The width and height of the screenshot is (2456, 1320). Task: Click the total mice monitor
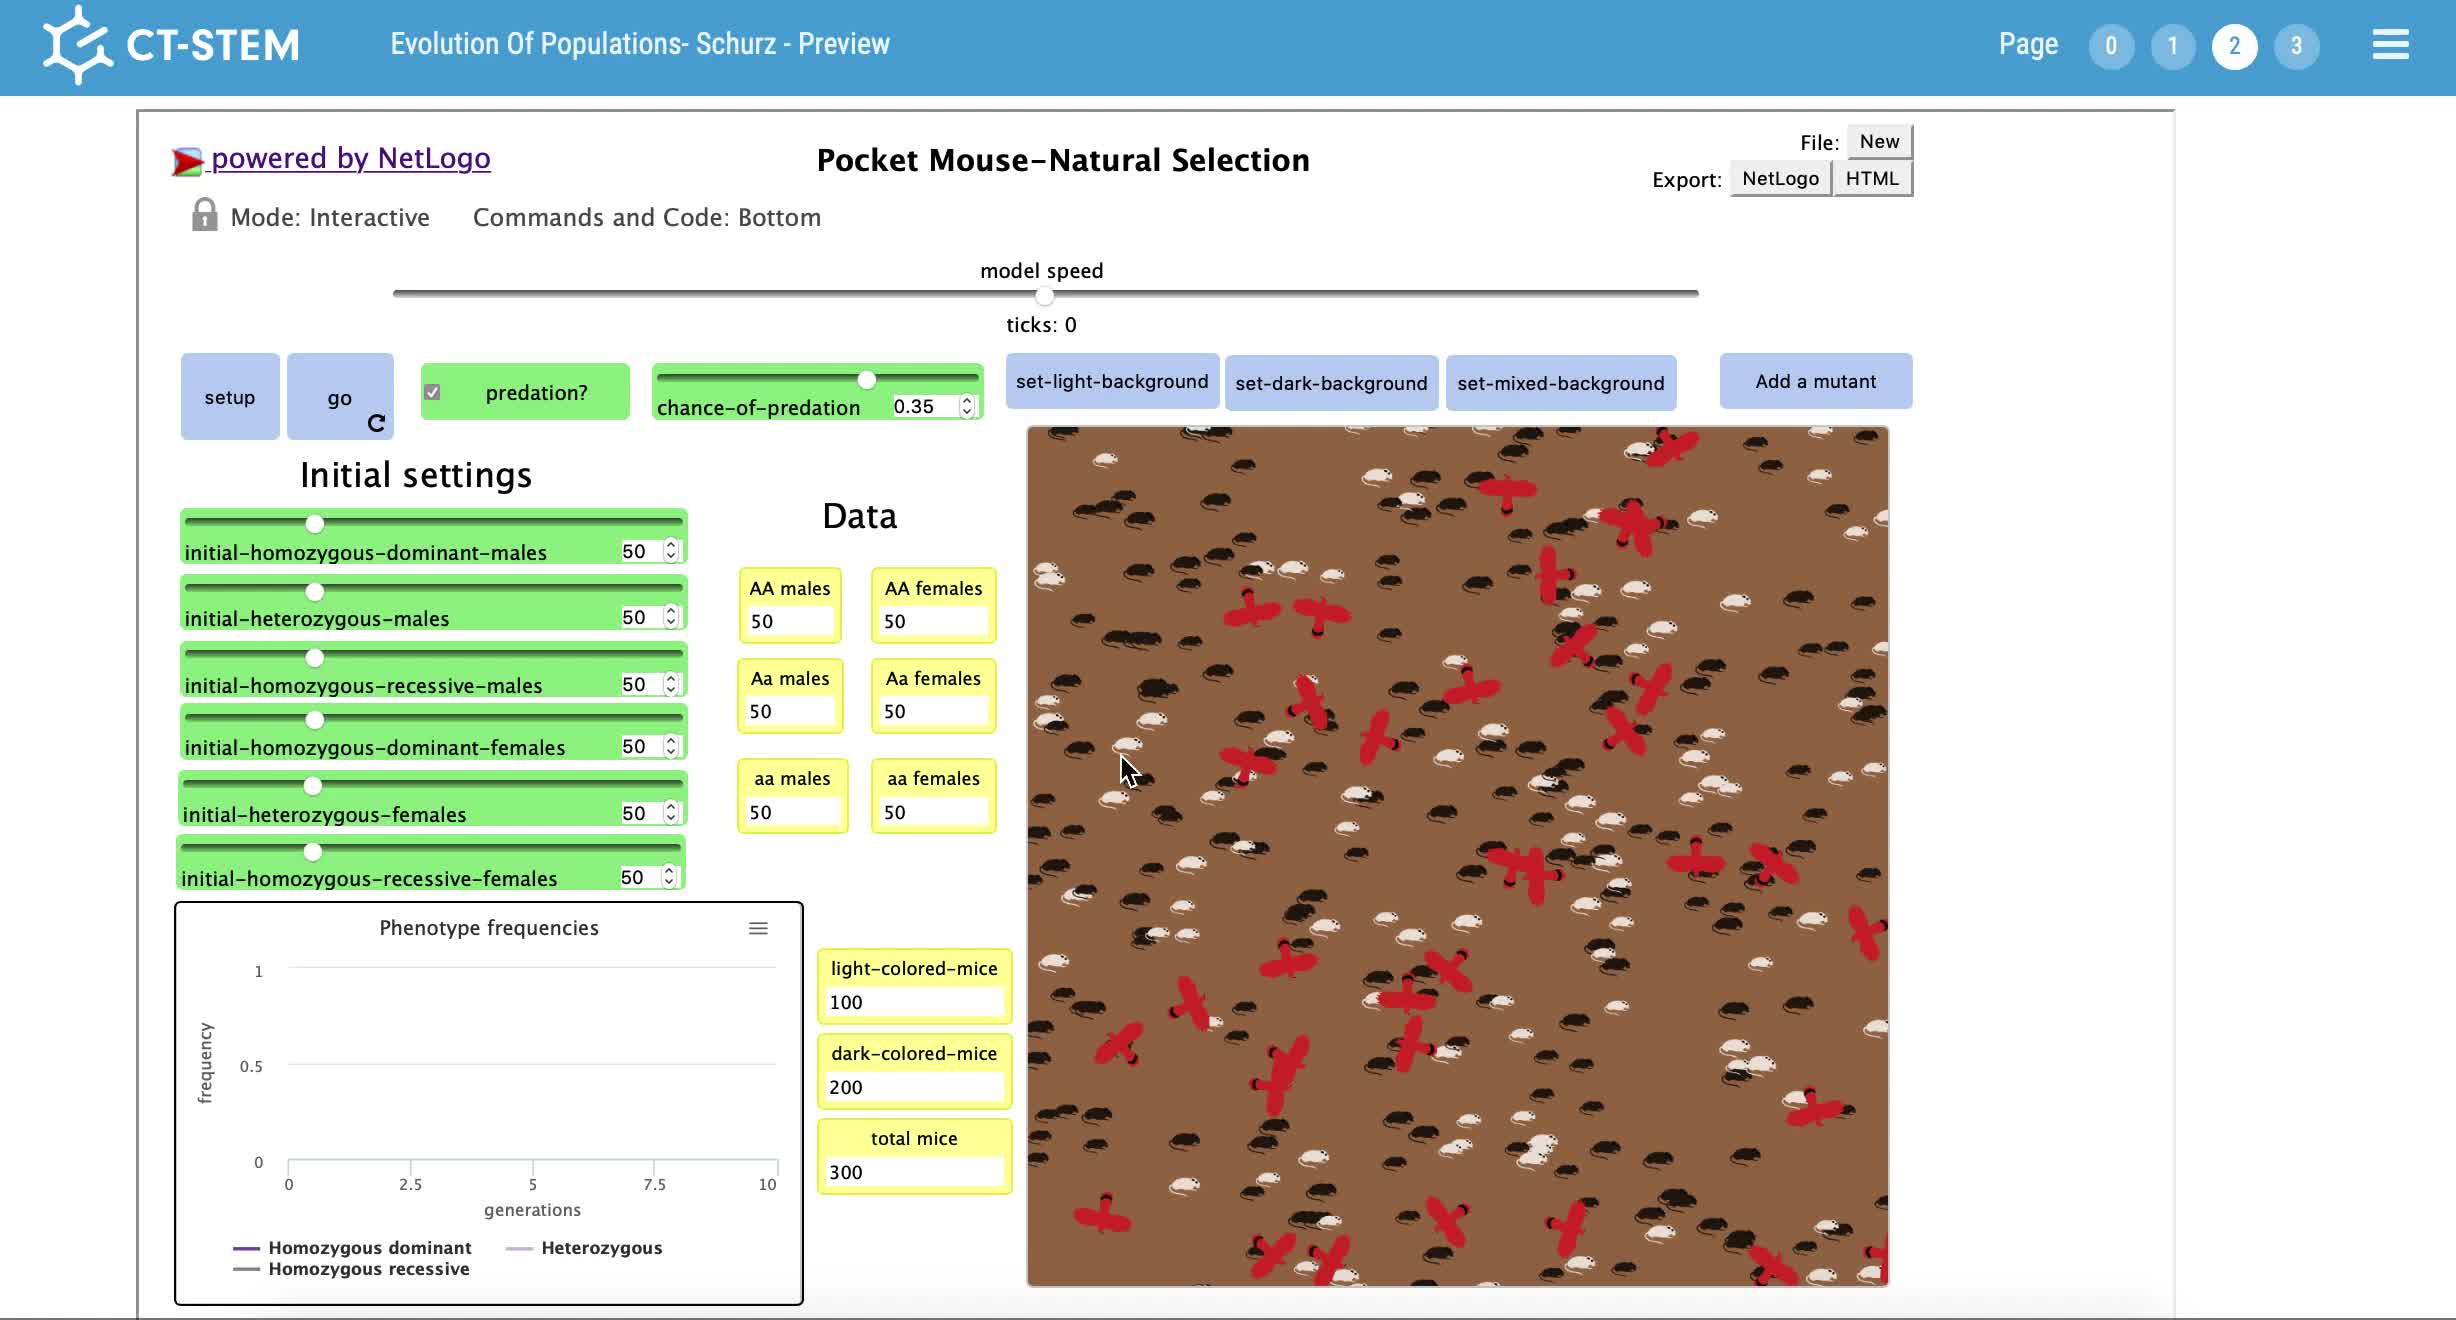point(914,1155)
